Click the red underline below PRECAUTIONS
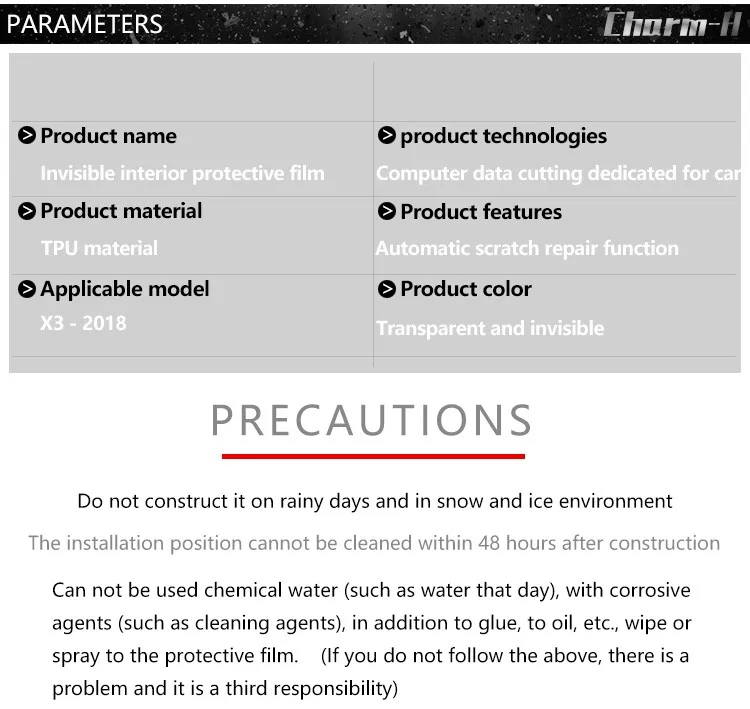Image resolution: width=750 pixels, height=709 pixels. point(374,456)
